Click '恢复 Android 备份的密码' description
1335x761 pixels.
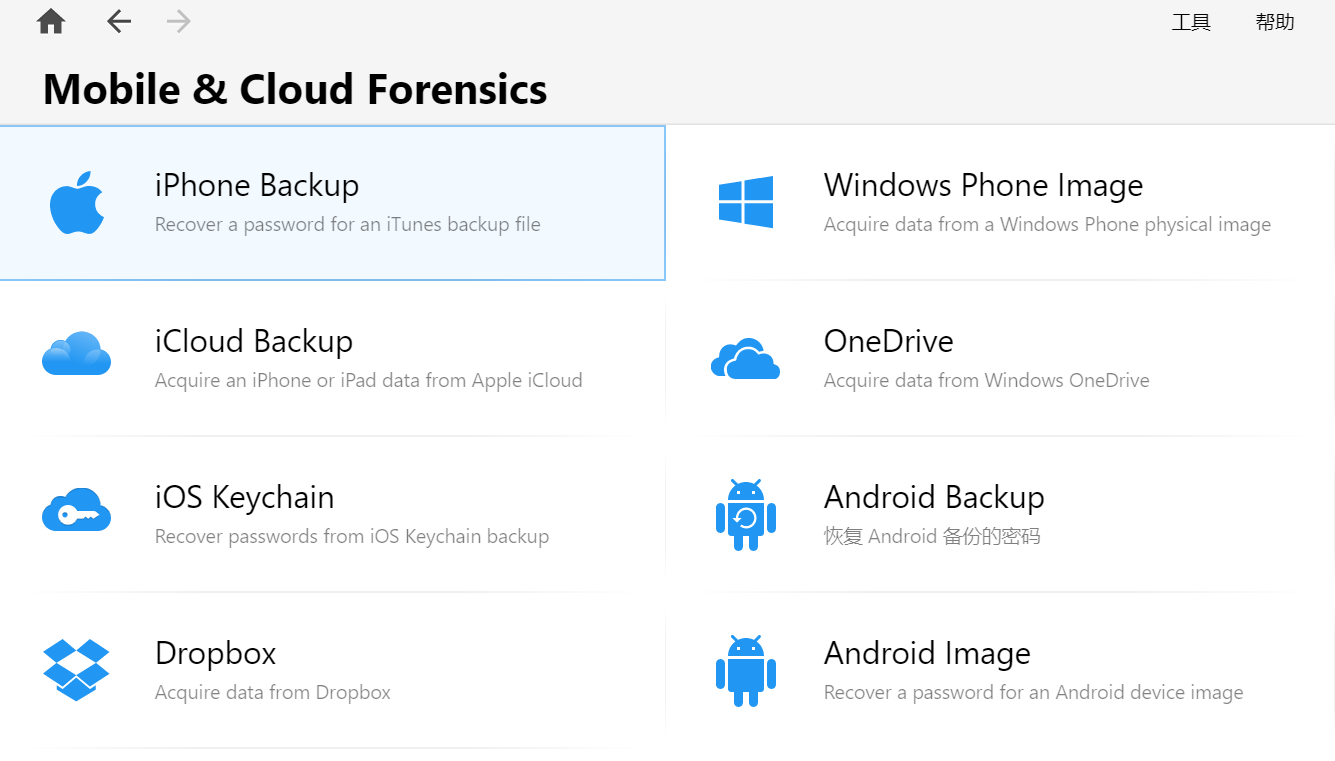tap(932, 537)
